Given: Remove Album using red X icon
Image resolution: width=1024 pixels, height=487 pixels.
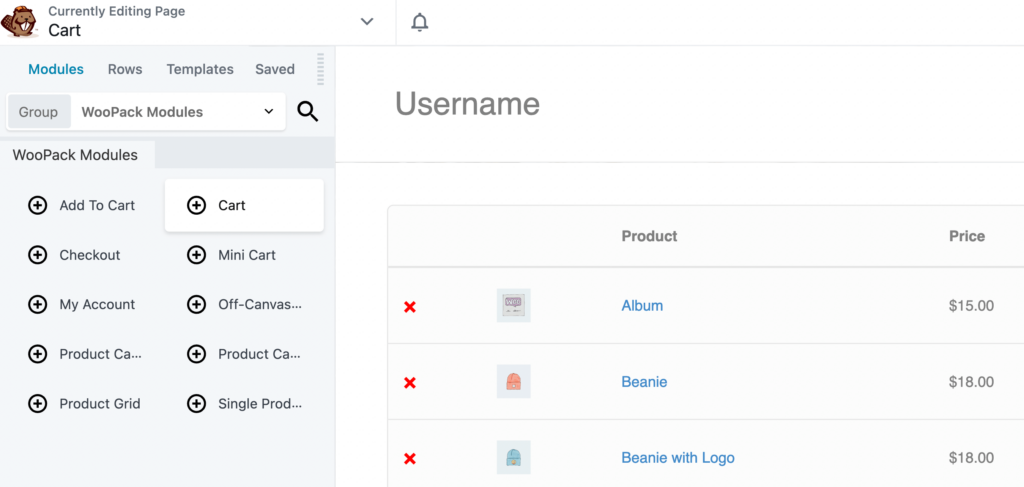Looking at the screenshot, I should pos(410,306).
